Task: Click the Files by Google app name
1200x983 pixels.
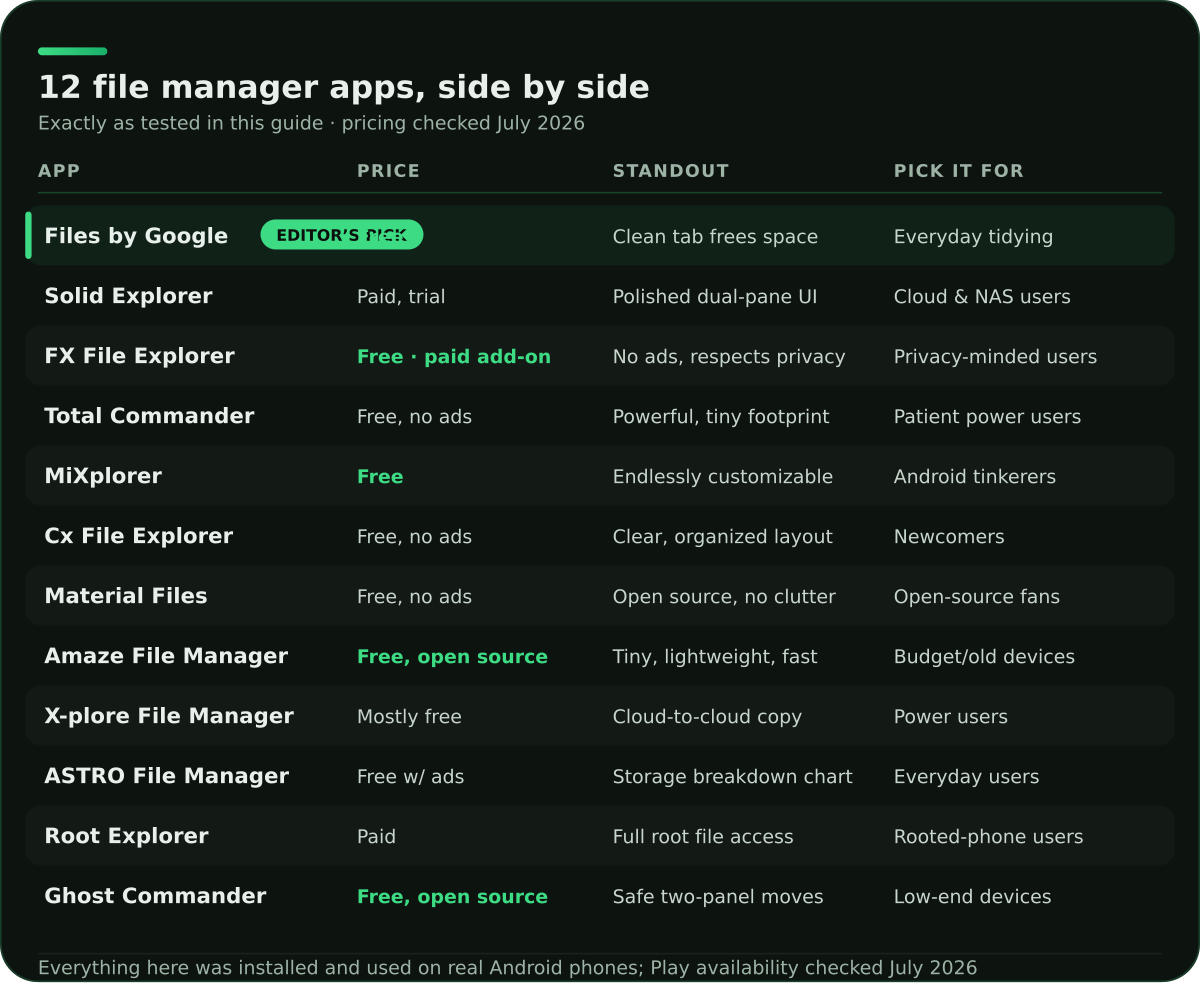Action: coord(136,236)
